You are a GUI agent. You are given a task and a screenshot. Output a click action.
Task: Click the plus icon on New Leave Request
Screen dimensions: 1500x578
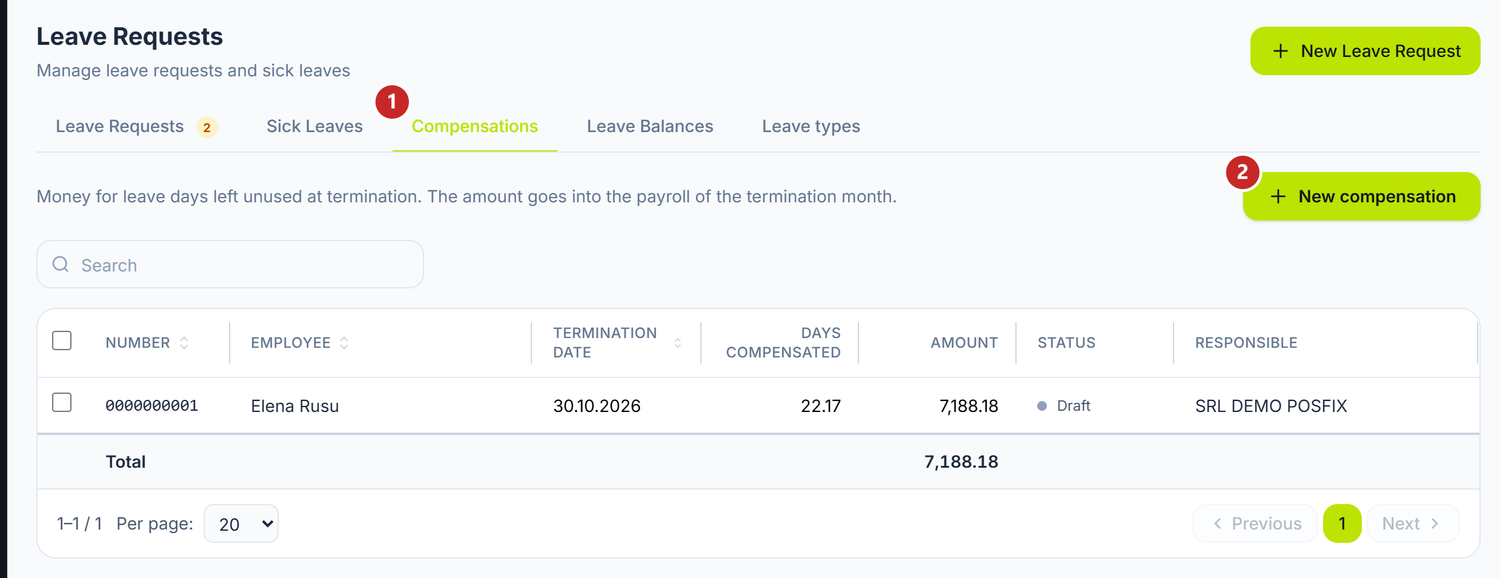1280,51
